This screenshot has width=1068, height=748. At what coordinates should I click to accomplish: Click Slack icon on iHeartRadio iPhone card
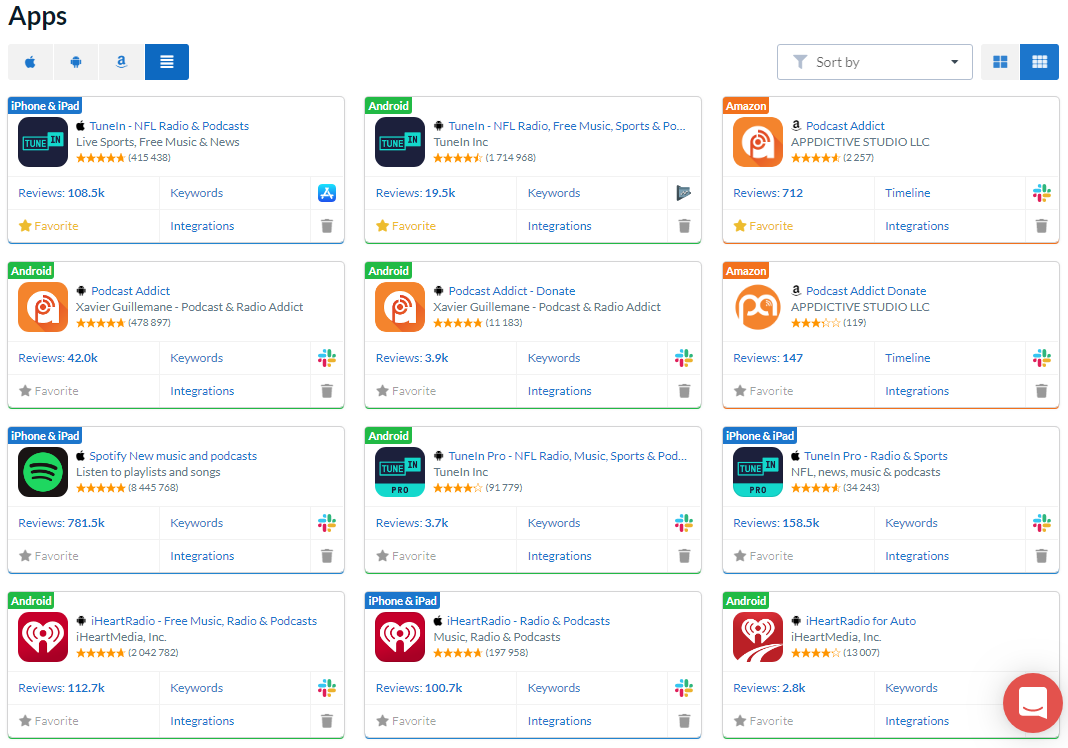pyautogui.click(x=684, y=687)
